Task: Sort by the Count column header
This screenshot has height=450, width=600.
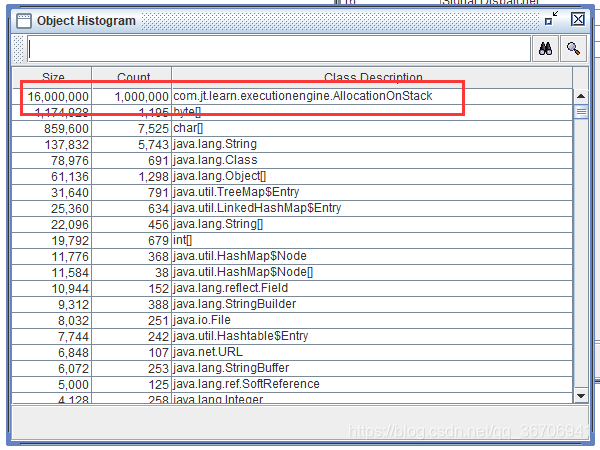Action: (132, 77)
